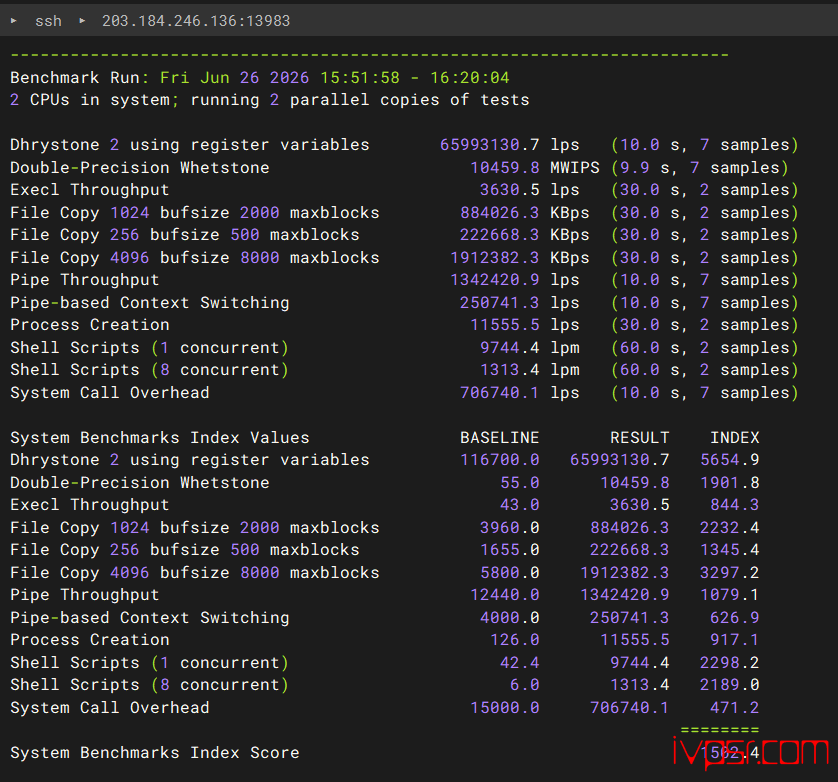Click the Context Switching index 626.9
838x782 pixels.
(x=734, y=617)
